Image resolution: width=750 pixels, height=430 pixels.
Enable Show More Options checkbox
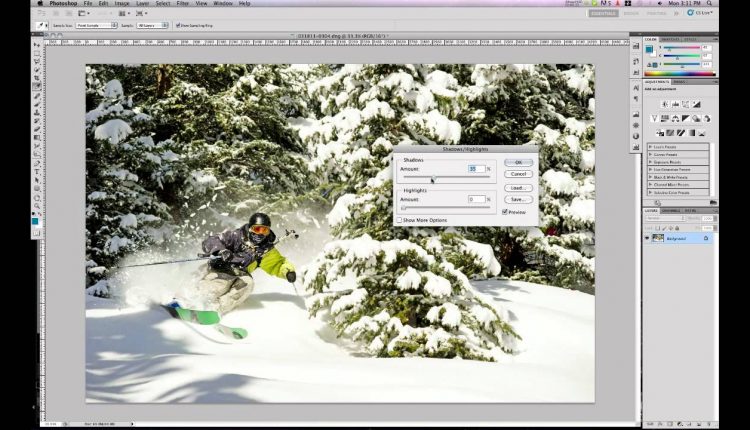399,220
